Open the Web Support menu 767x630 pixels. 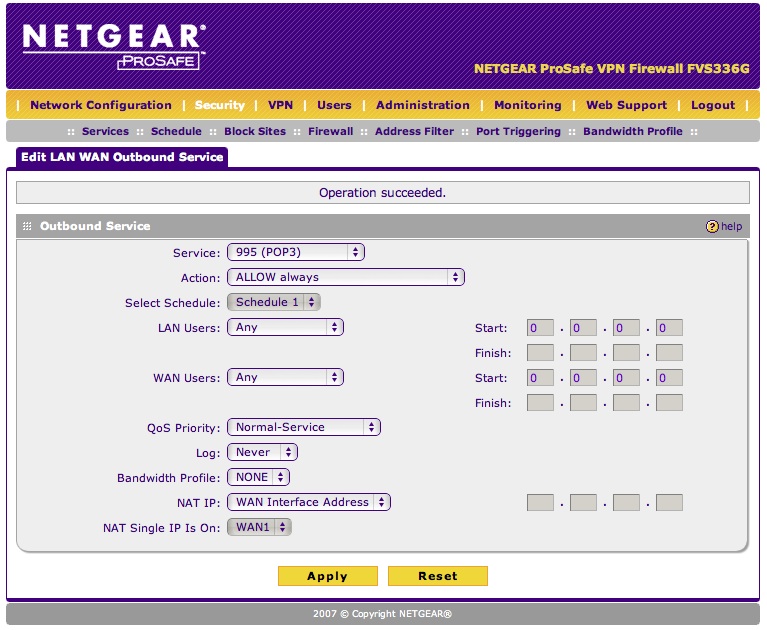pos(627,105)
